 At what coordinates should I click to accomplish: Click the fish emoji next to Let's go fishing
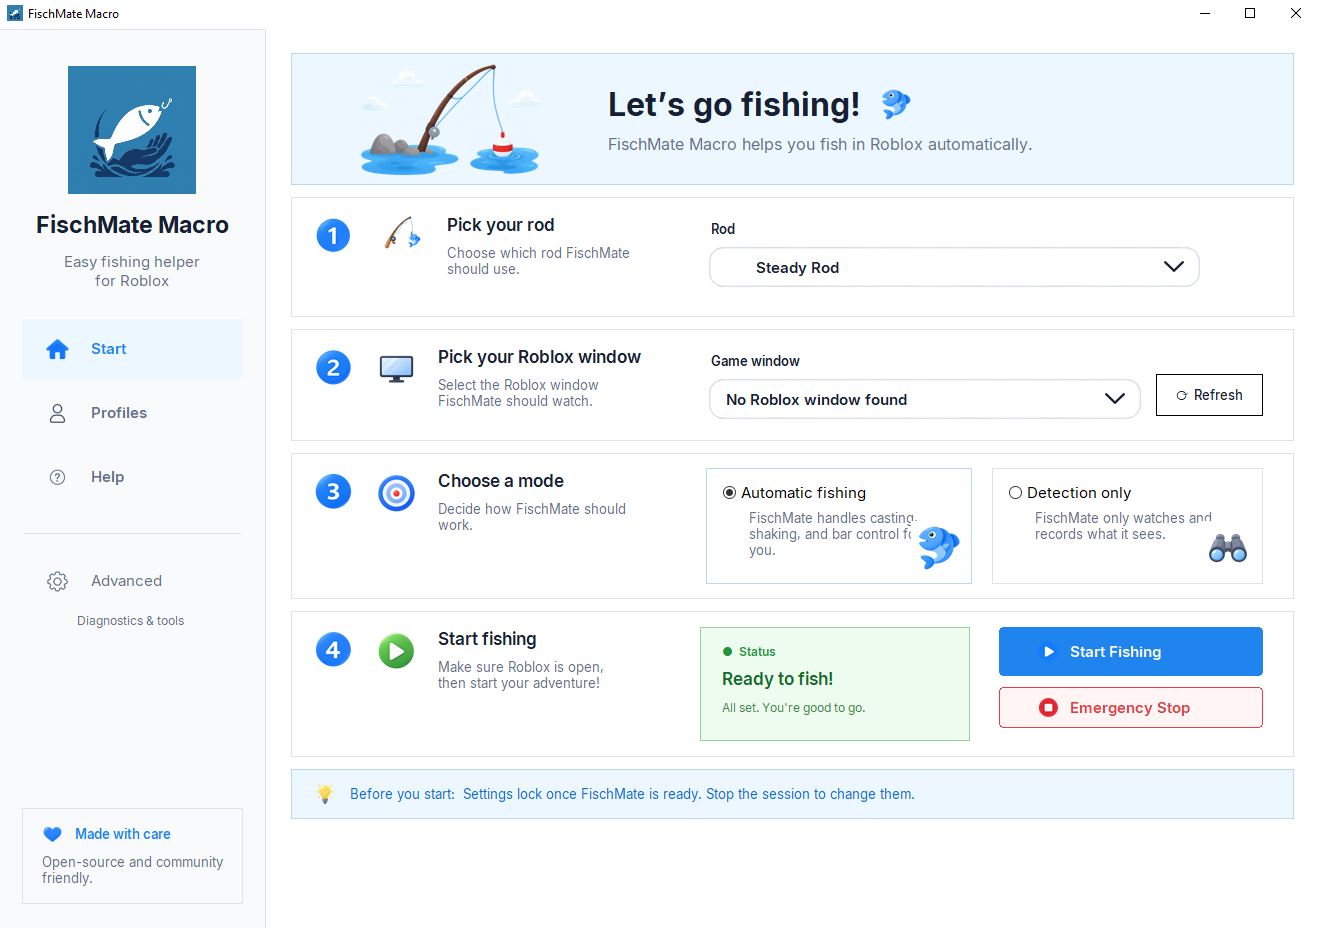click(x=895, y=103)
